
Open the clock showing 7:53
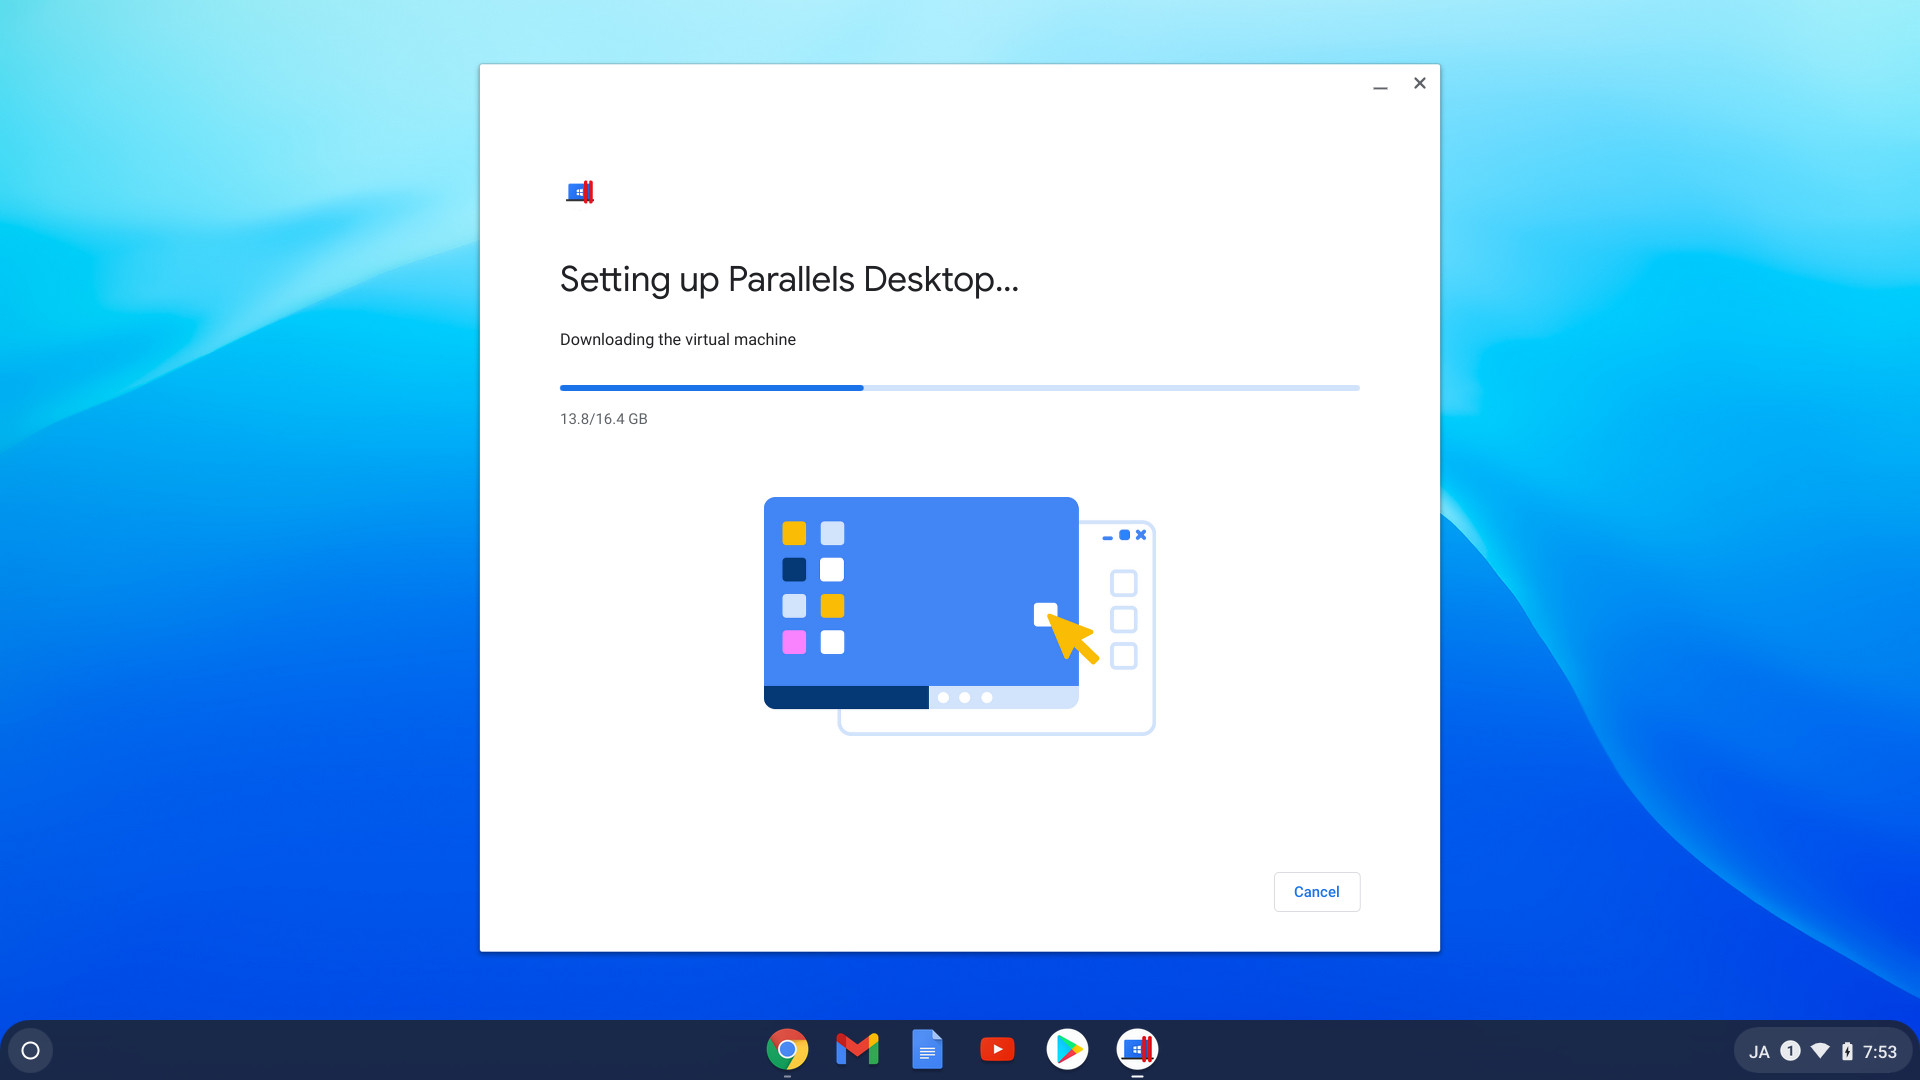coord(1879,1052)
